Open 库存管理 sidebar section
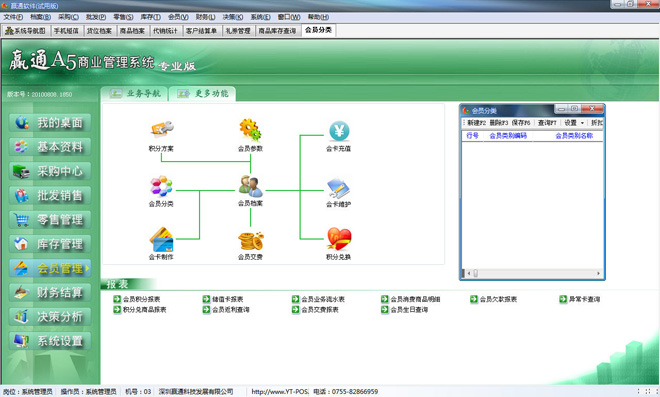The width and height of the screenshot is (660, 397). [50, 244]
